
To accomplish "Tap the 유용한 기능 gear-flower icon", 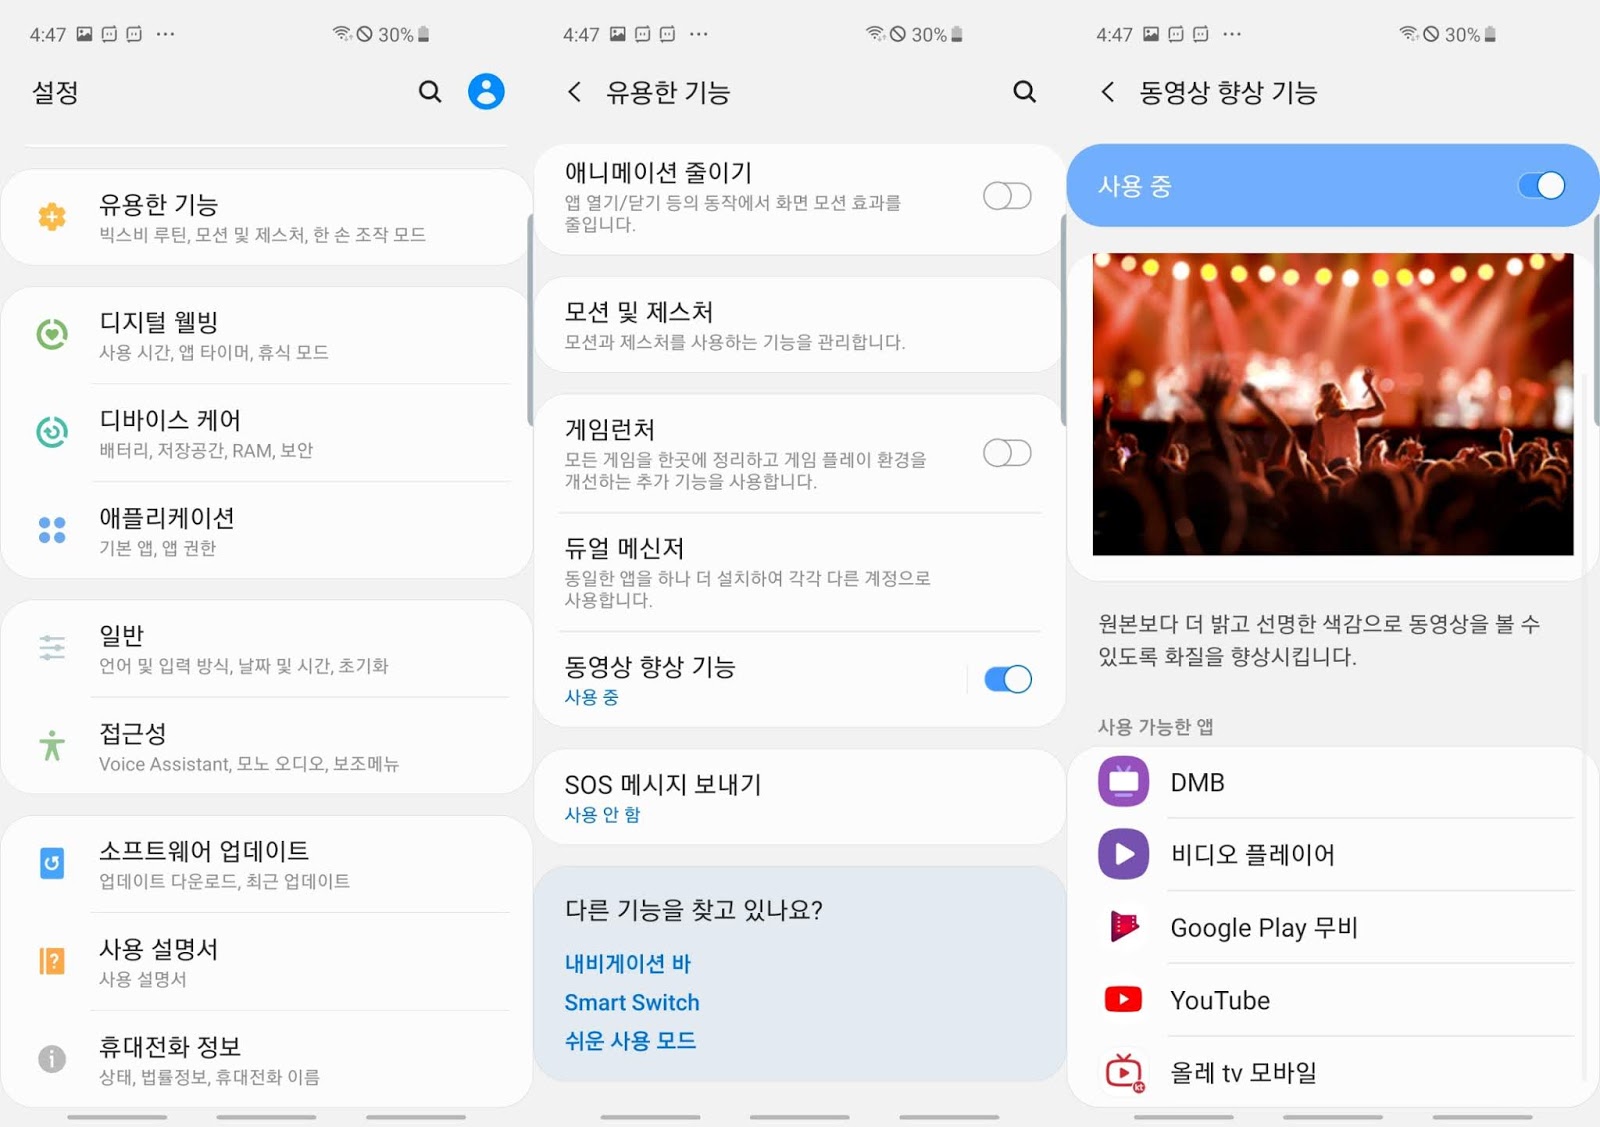I will [x=52, y=216].
